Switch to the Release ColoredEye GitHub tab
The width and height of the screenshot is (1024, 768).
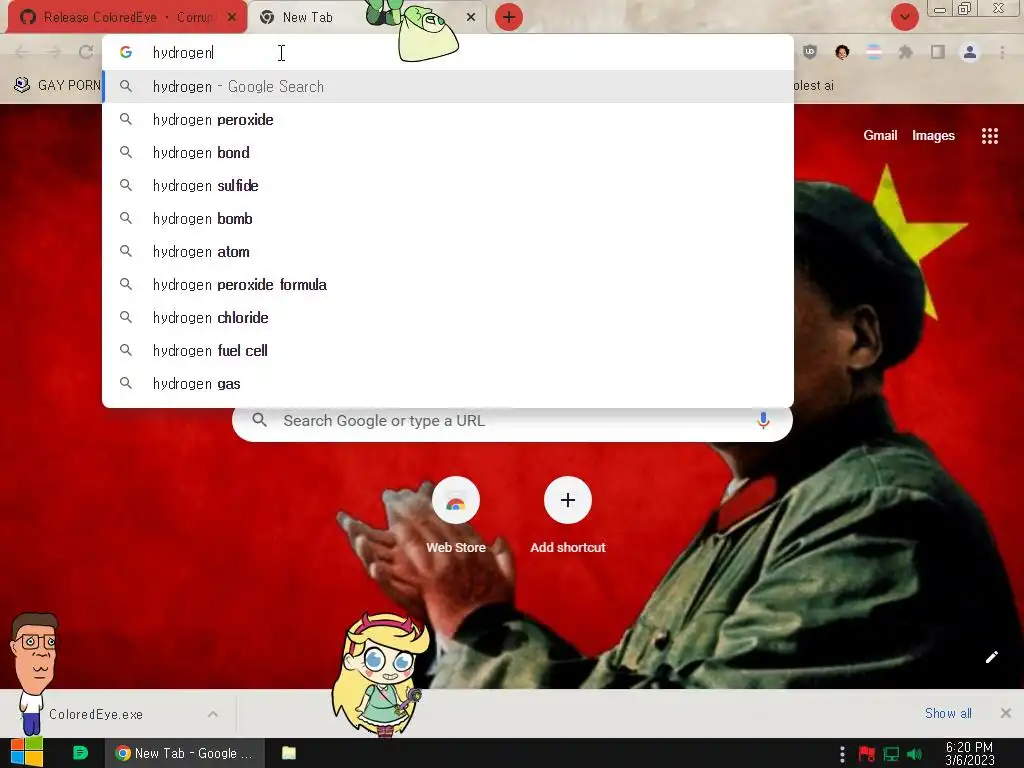tap(127, 17)
